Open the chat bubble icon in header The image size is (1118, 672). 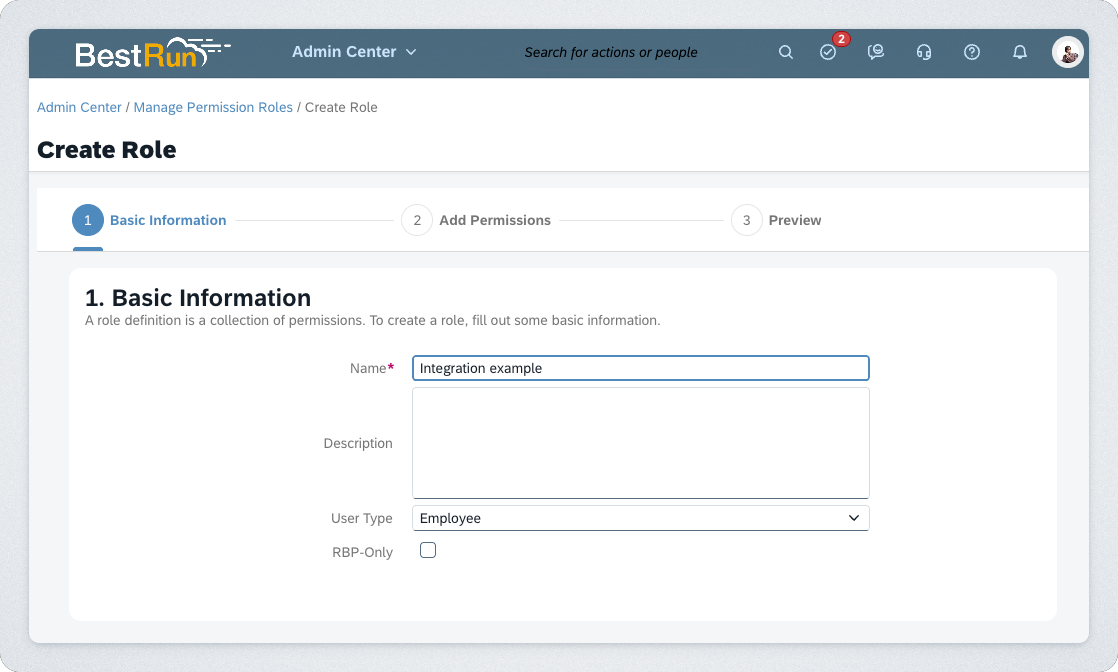(x=876, y=52)
